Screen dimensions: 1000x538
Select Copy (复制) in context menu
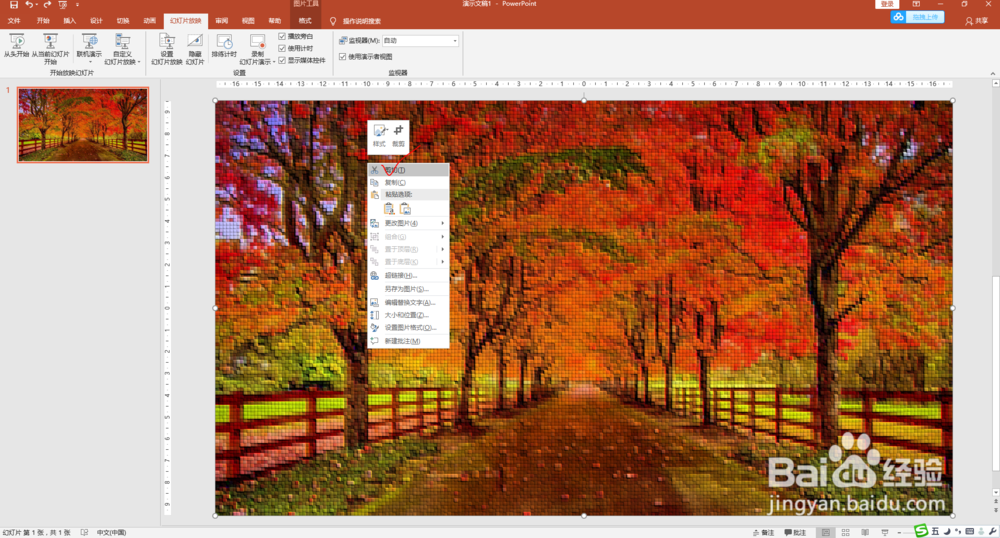[408, 182]
